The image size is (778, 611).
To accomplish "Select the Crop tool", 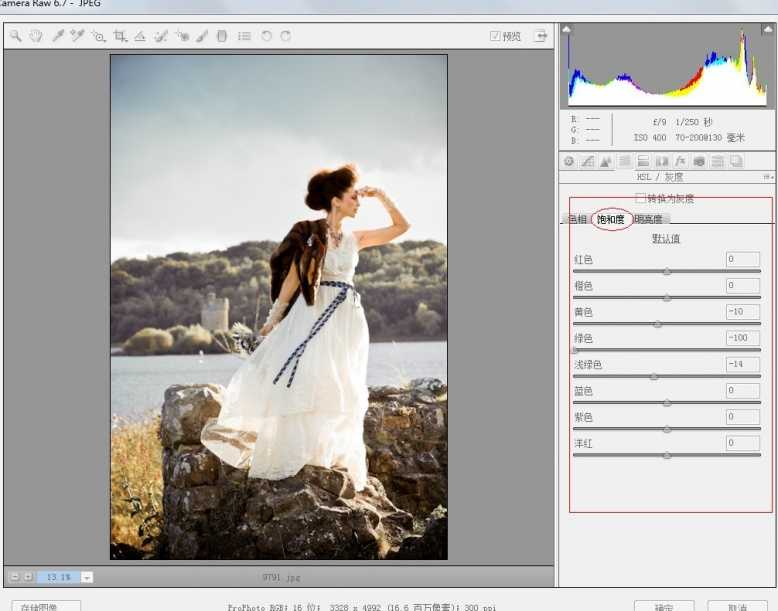I will pos(120,36).
